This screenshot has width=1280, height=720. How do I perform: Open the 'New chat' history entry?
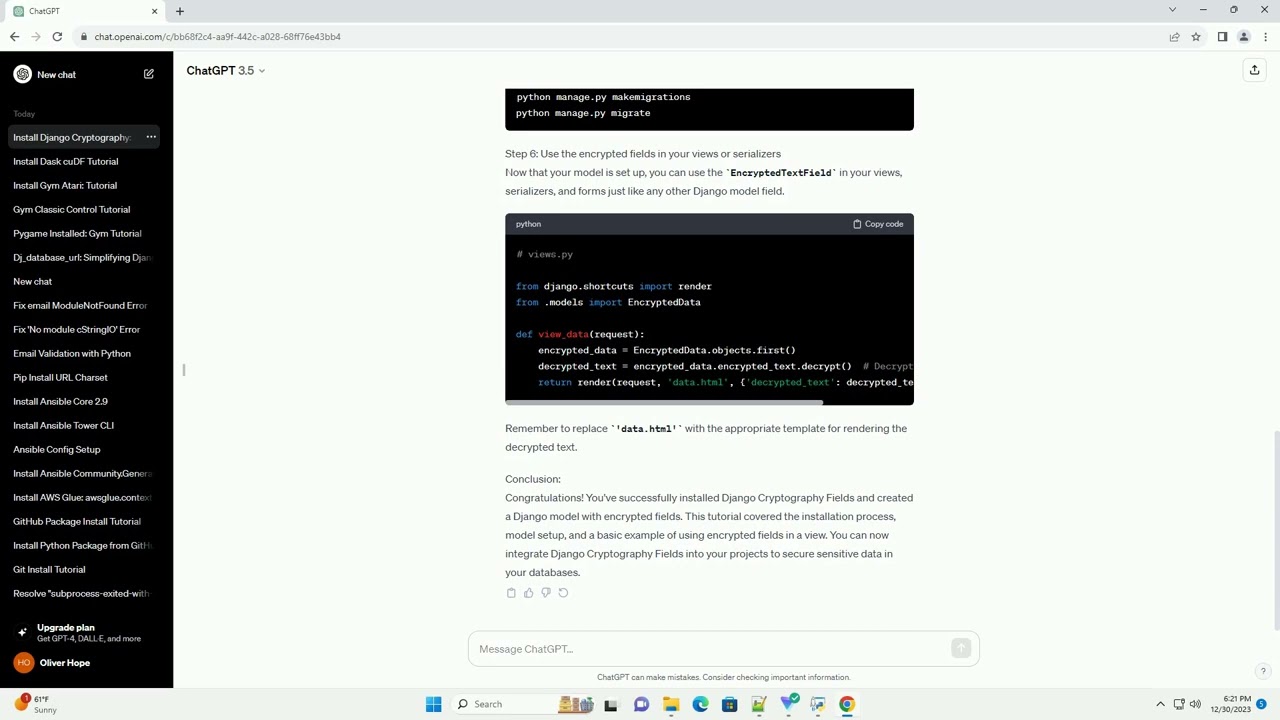coord(86,281)
